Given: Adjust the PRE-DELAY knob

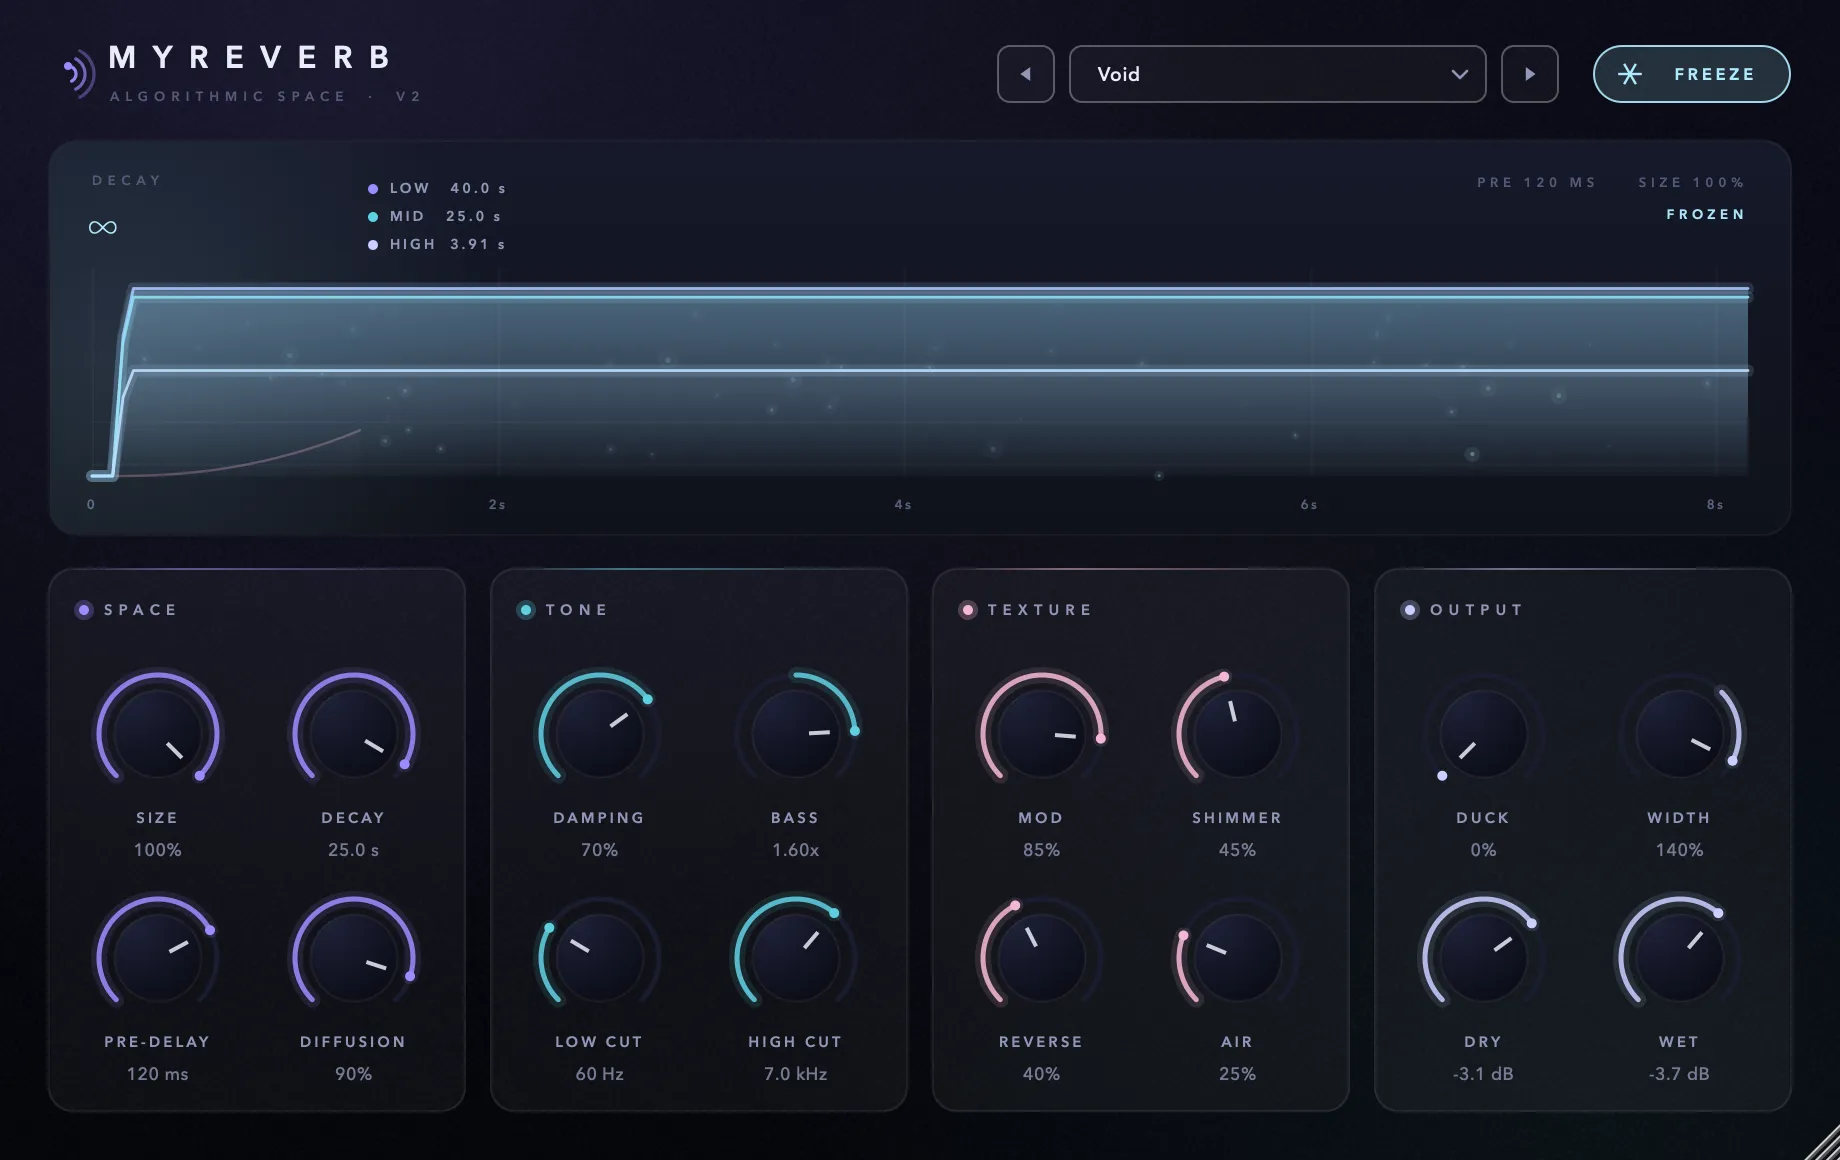Looking at the screenshot, I should pos(157,957).
